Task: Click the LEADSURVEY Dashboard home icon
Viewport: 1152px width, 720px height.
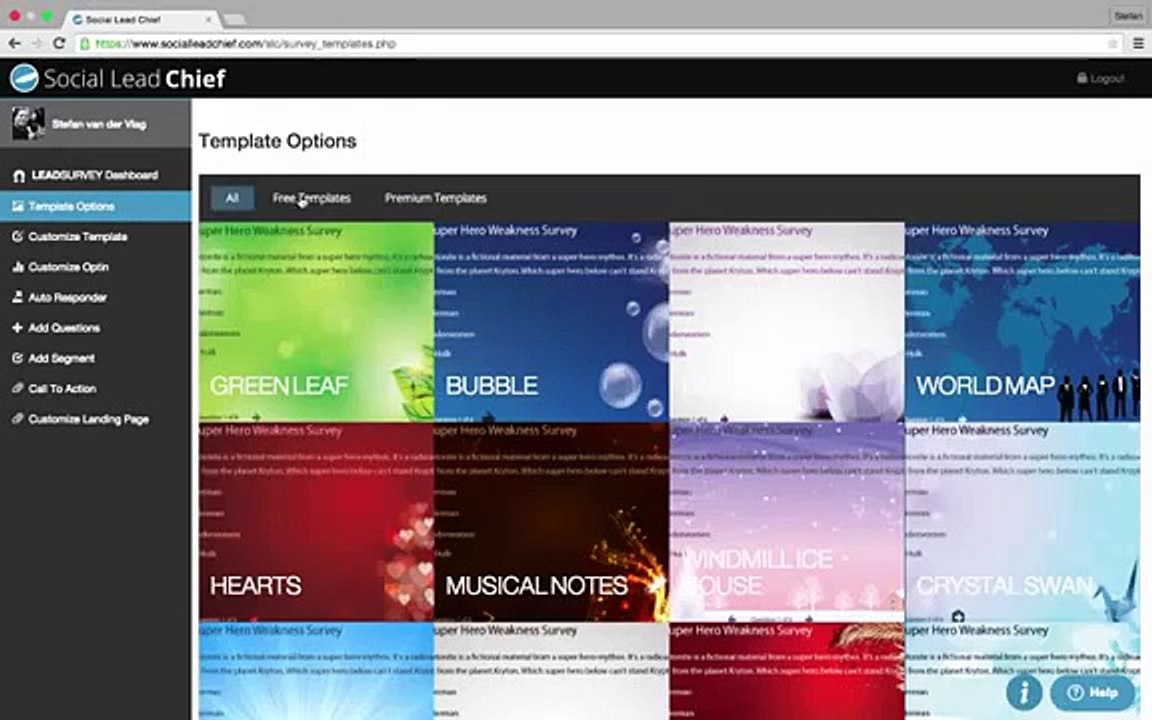Action: pyautogui.click(x=19, y=176)
